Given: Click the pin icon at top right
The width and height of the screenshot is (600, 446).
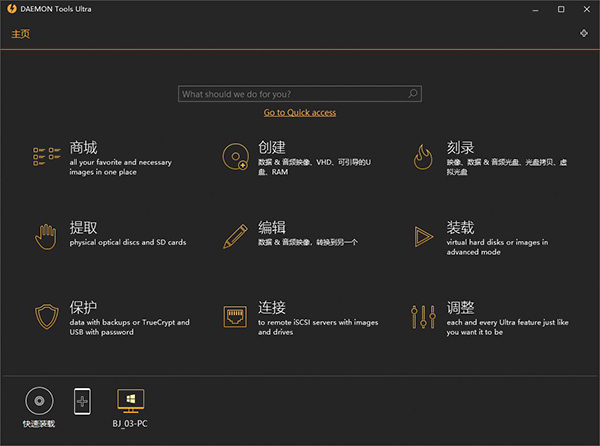Looking at the screenshot, I should point(584,33).
